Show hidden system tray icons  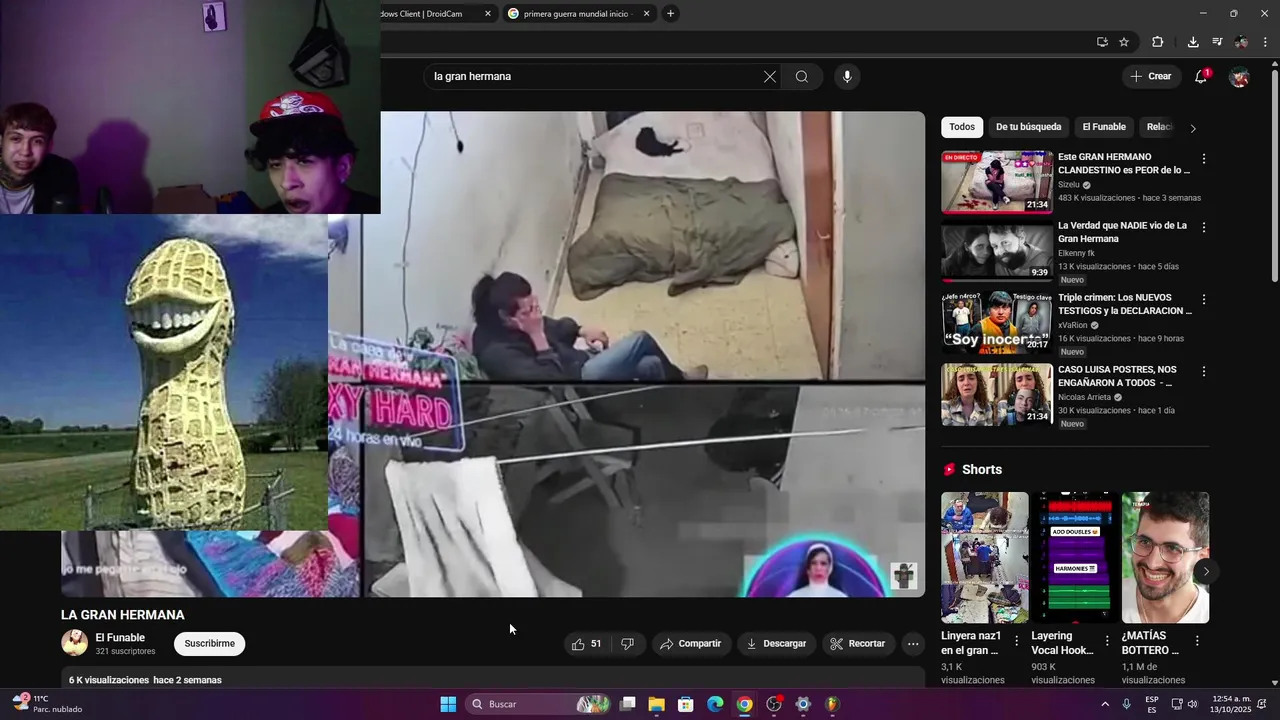[1105, 704]
